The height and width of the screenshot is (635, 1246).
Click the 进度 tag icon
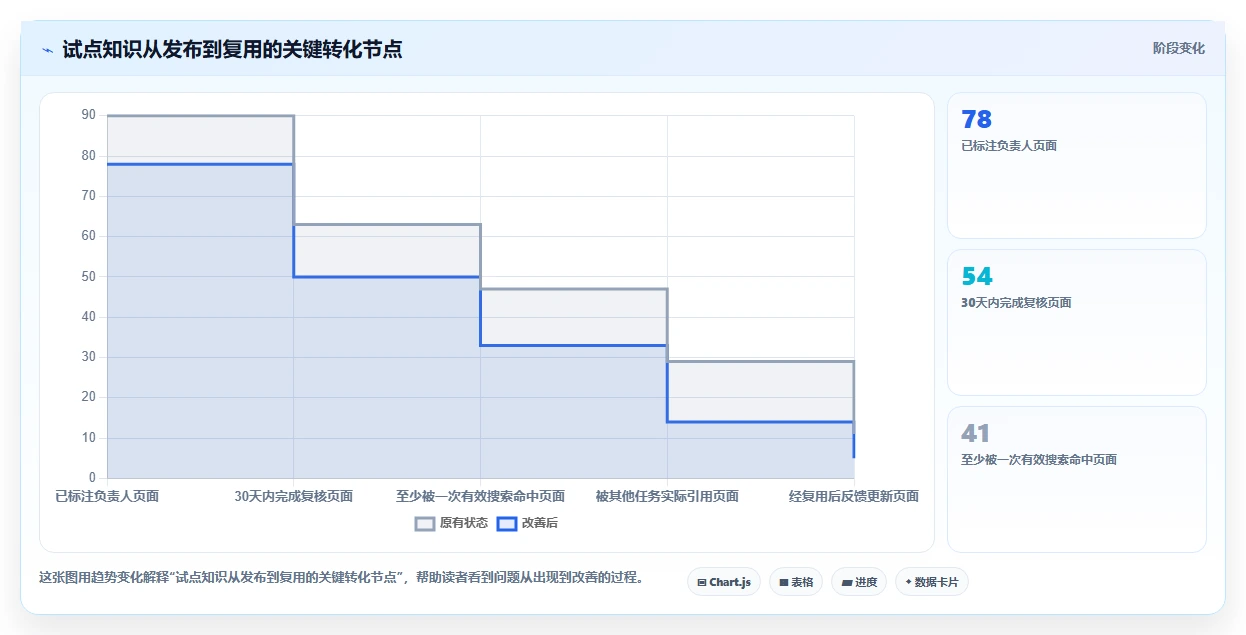pos(847,582)
